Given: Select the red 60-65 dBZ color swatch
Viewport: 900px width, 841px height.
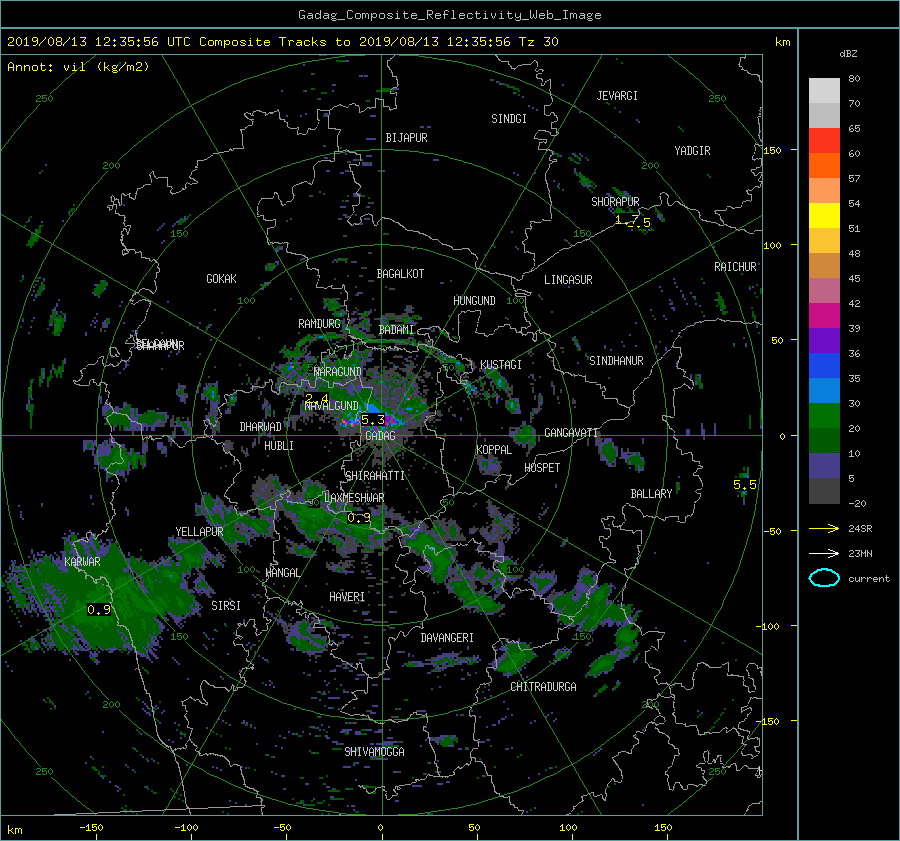Looking at the screenshot, I should [x=824, y=141].
